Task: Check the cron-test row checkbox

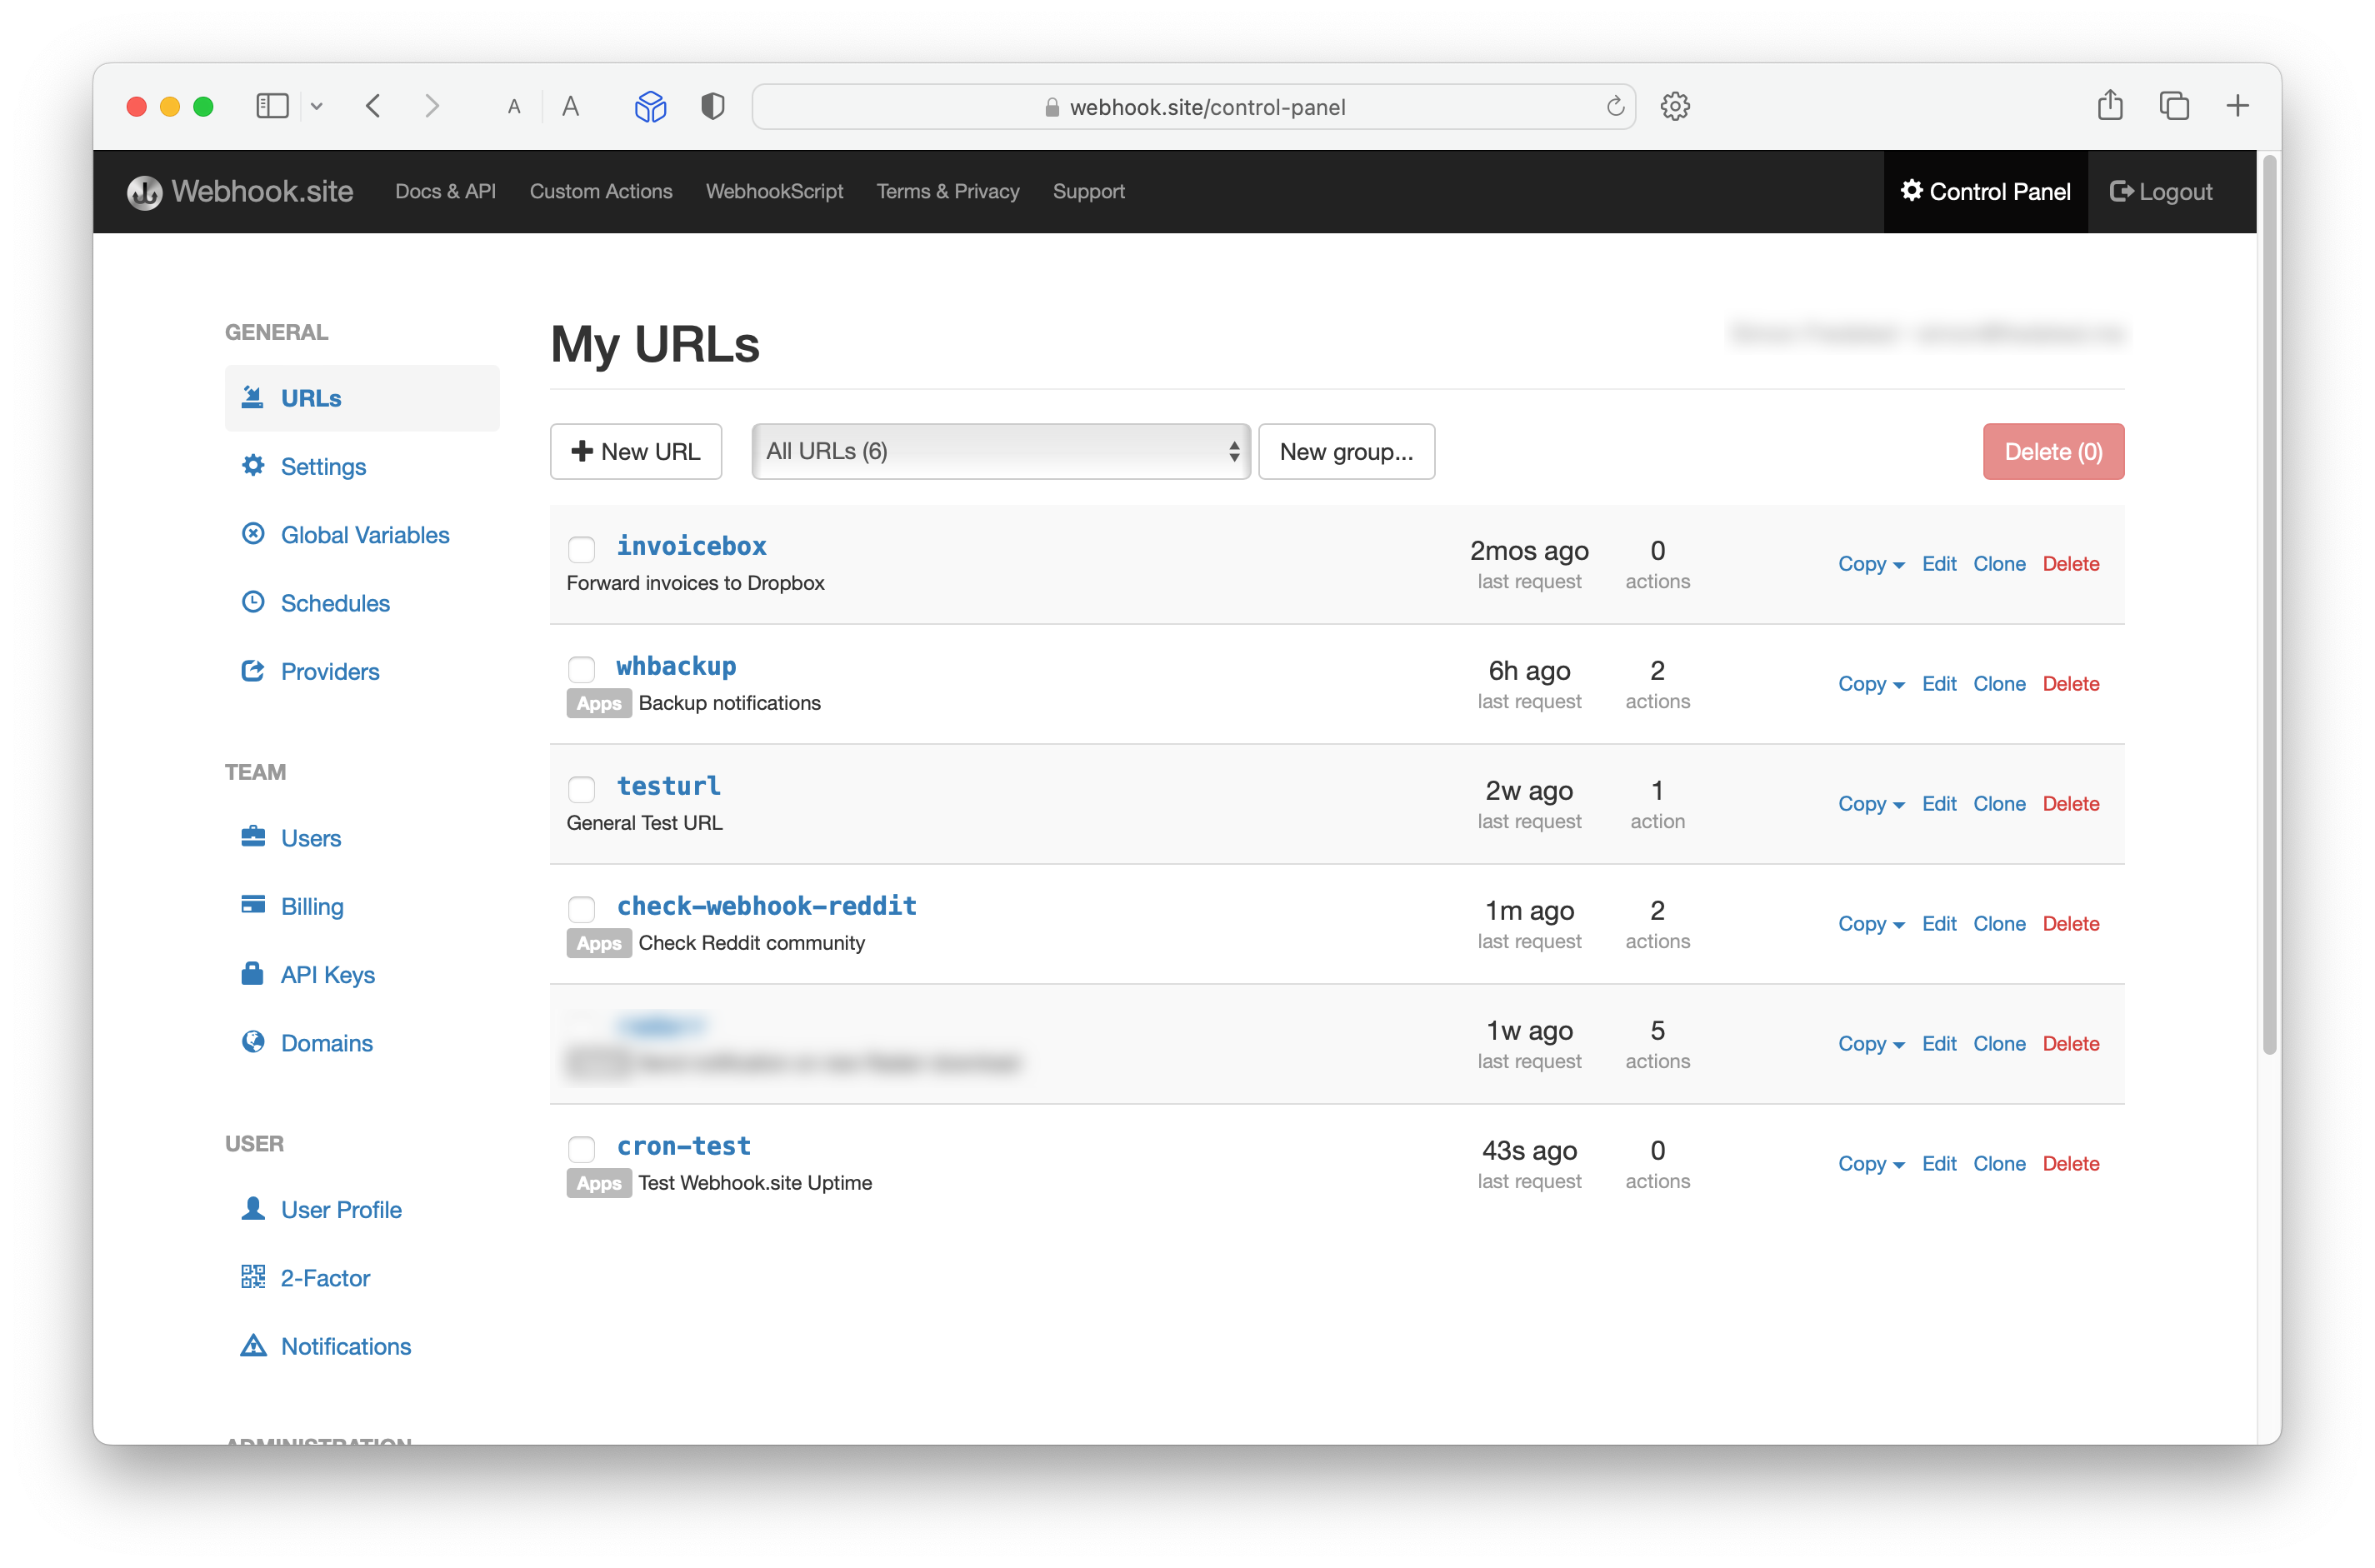Action: [581, 1149]
